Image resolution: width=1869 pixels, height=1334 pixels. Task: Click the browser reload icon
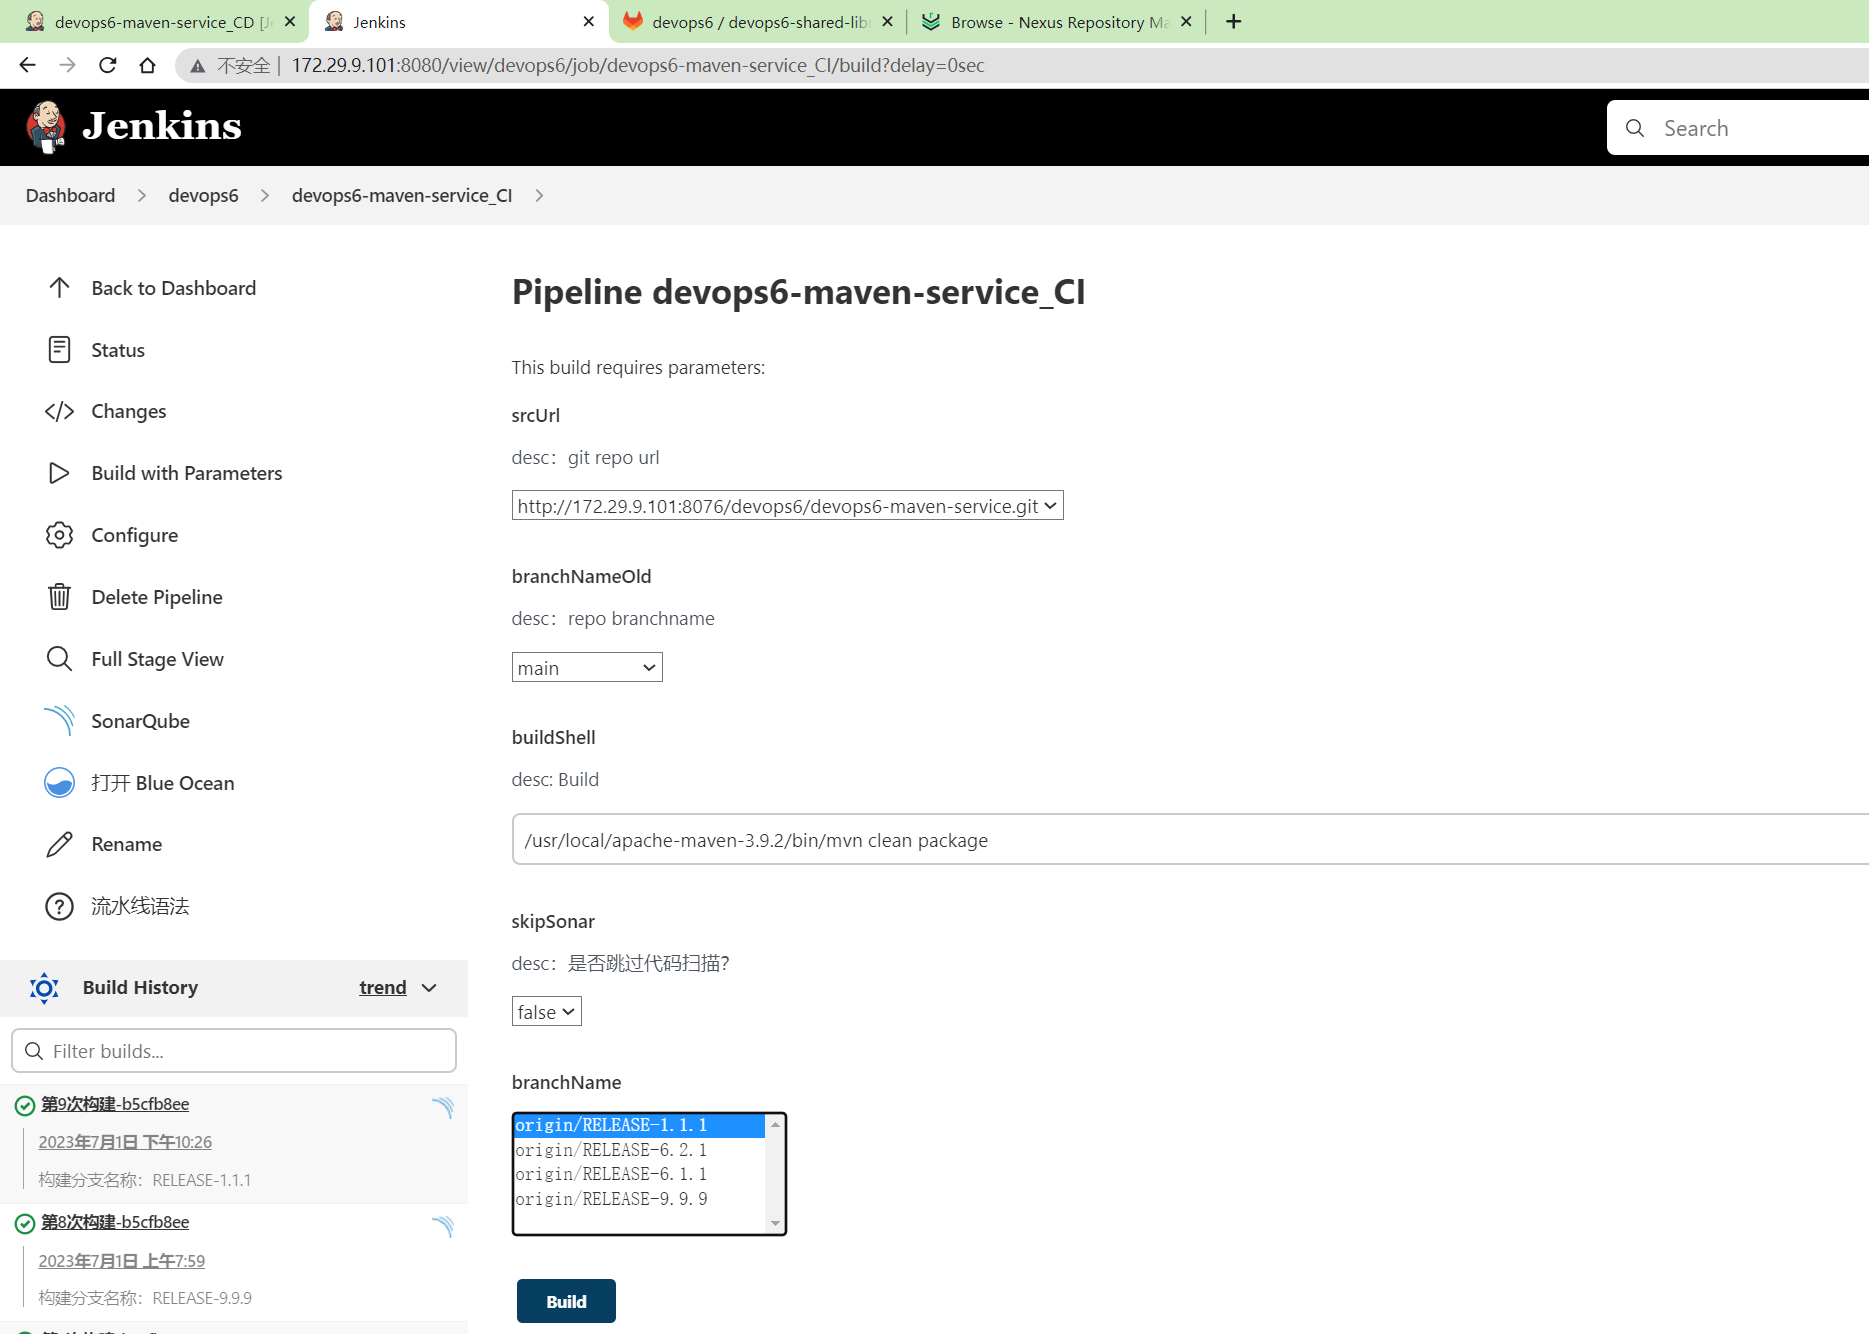point(108,65)
